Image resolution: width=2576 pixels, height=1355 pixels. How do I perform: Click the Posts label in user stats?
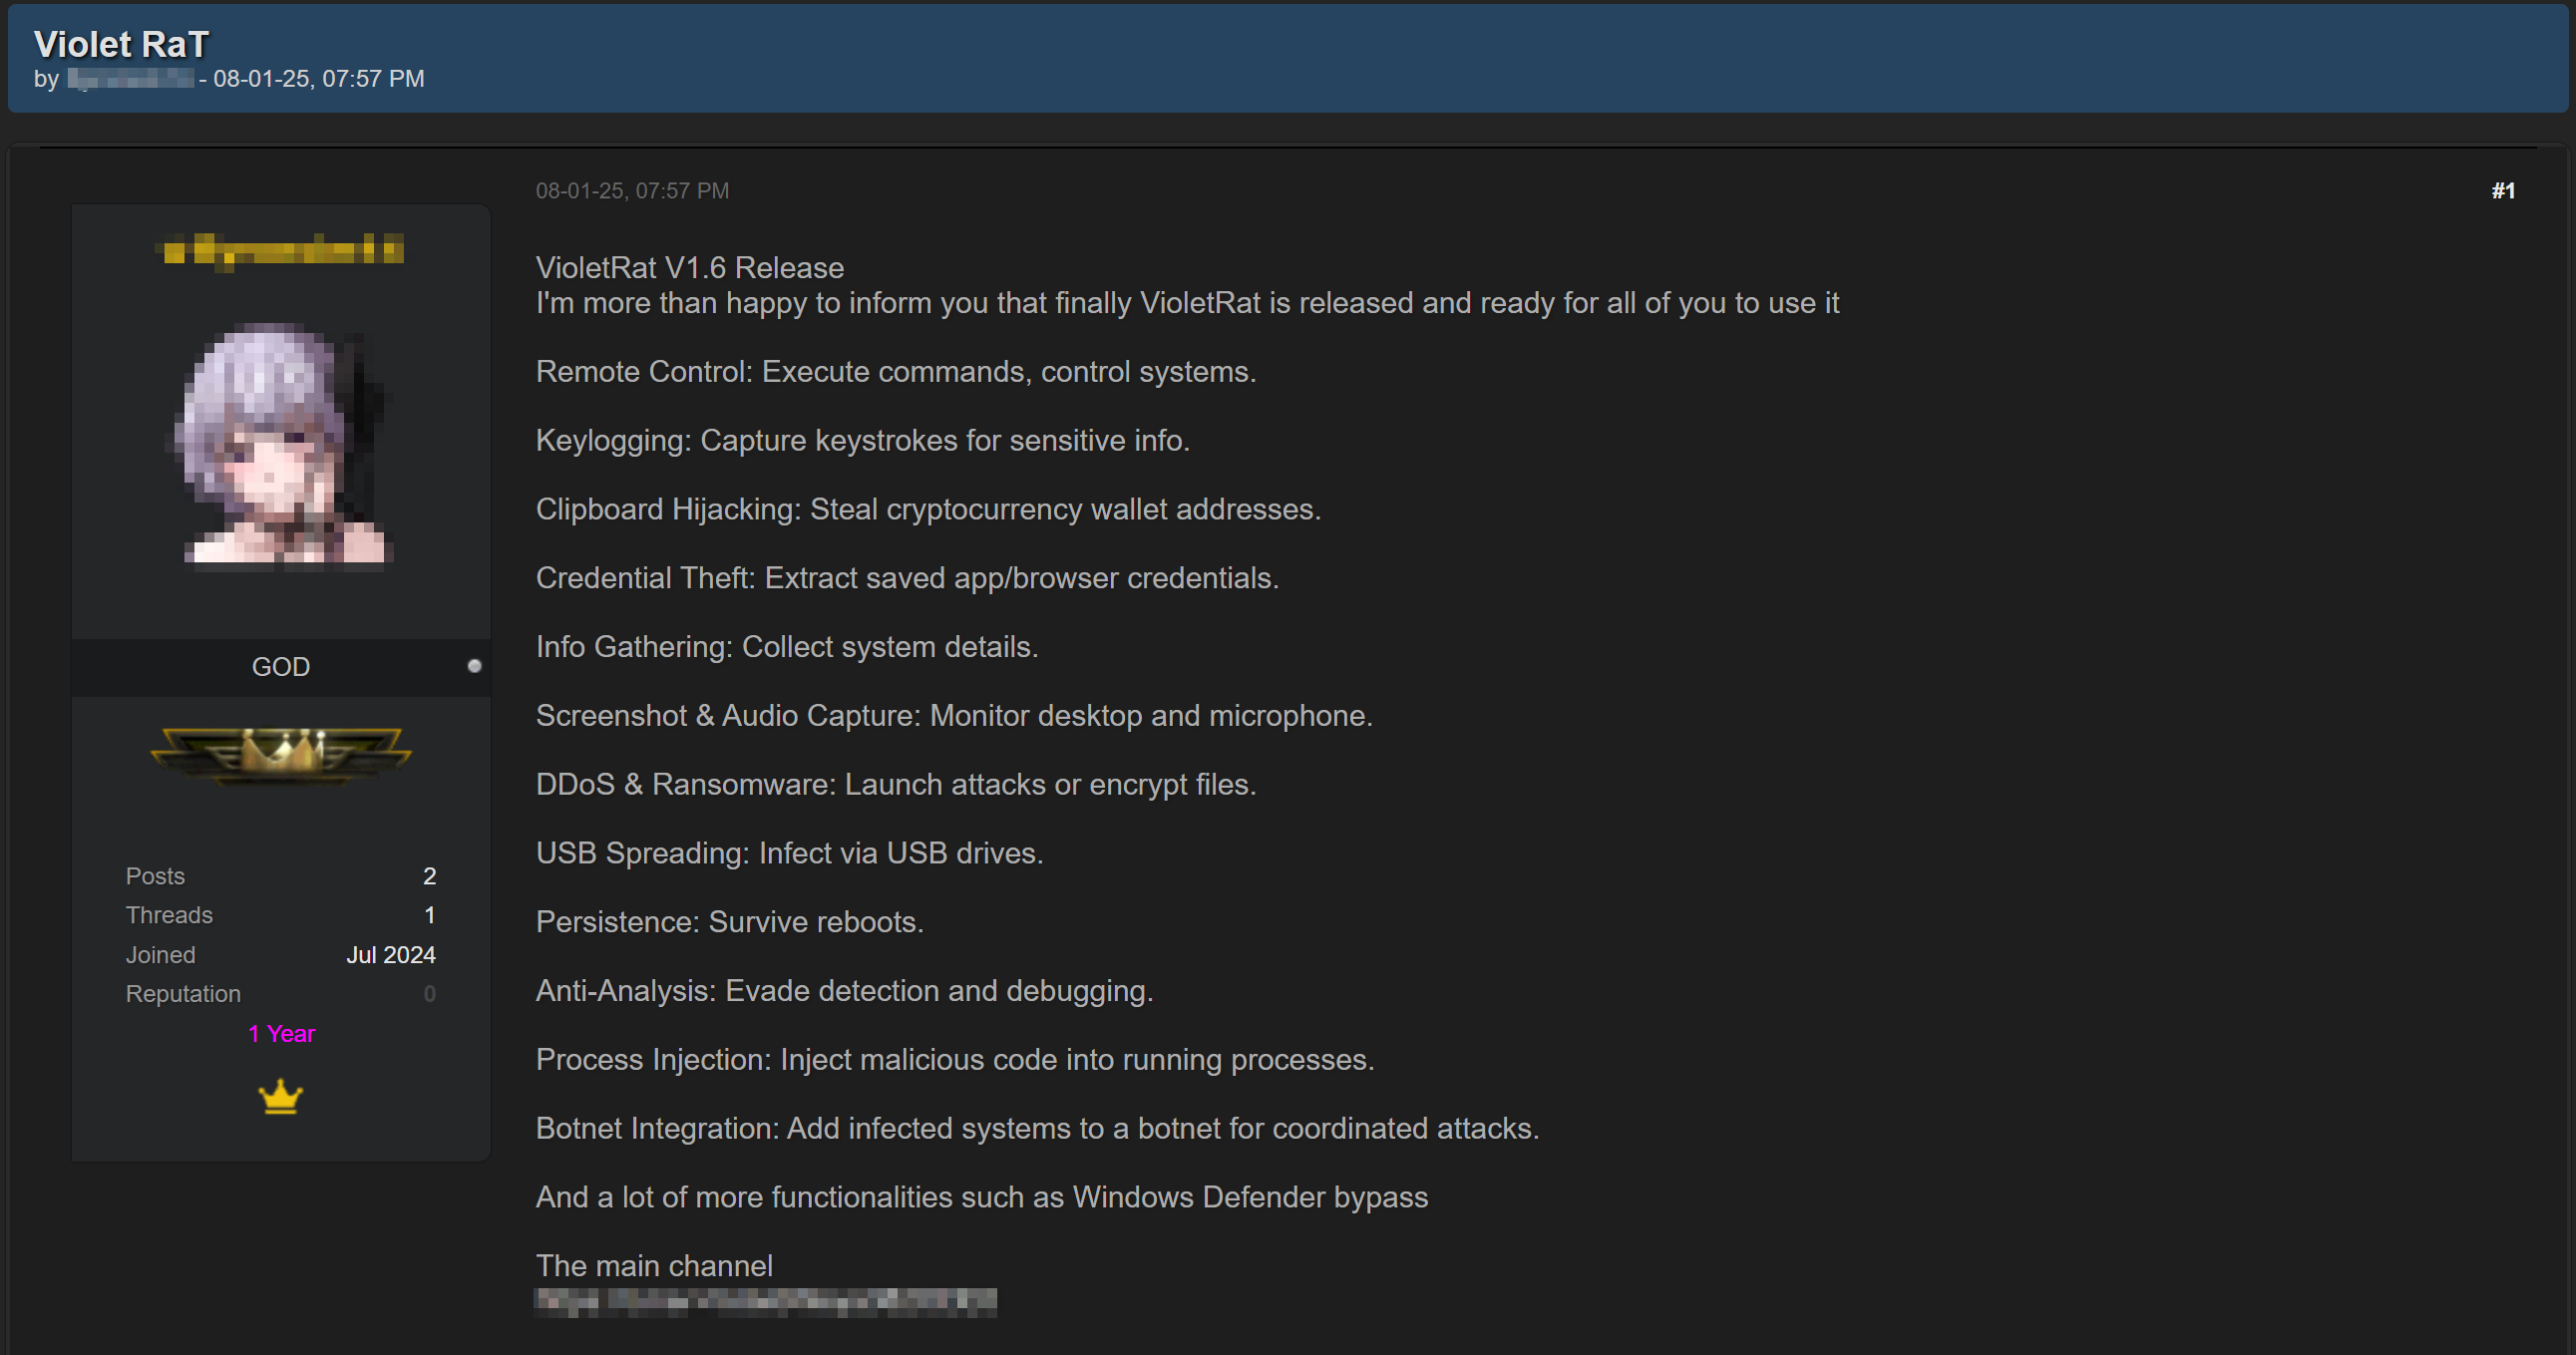pyautogui.click(x=155, y=876)
